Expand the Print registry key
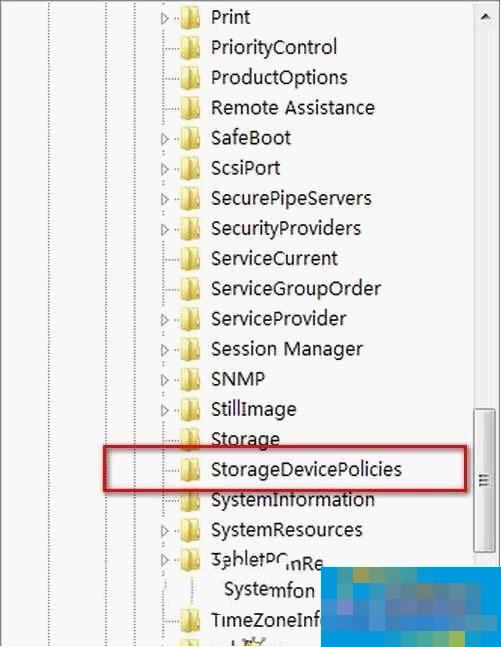The image size is (501, 647). [x=165, y=18]
